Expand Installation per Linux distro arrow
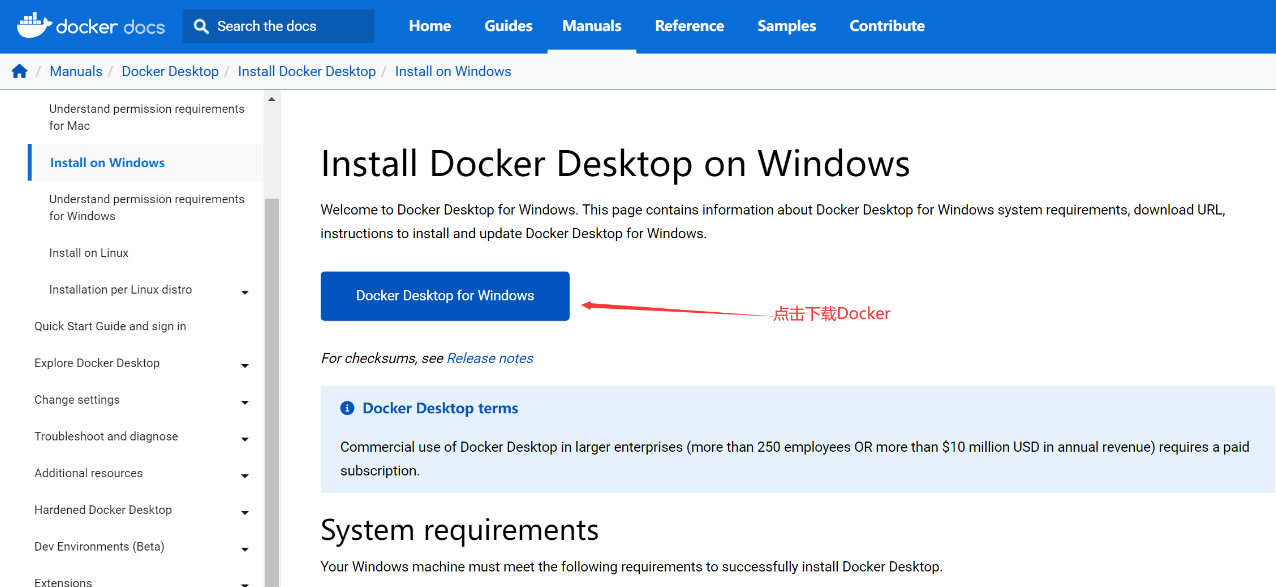This screenshot has width=1276, height=587. [245, 293]
